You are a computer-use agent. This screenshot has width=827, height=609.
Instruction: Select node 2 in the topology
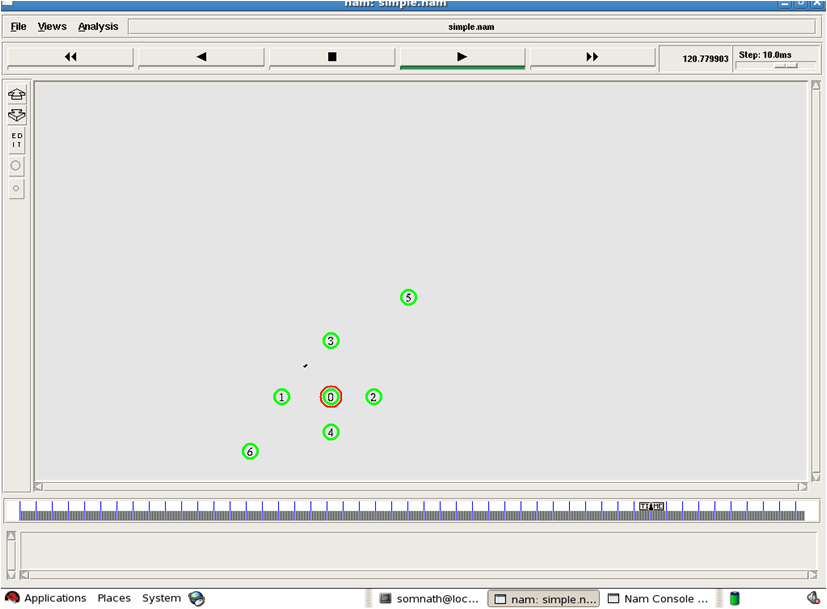pyautogui.click(x=373, y=397)
